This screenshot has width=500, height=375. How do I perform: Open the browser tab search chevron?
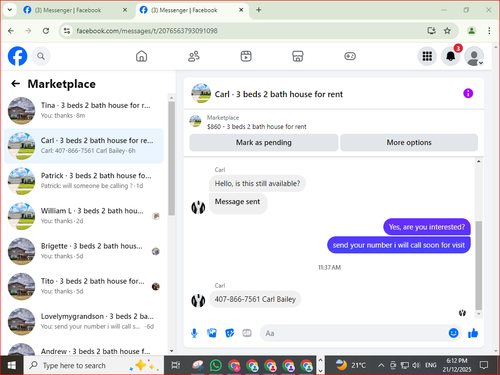pos(10,10)
